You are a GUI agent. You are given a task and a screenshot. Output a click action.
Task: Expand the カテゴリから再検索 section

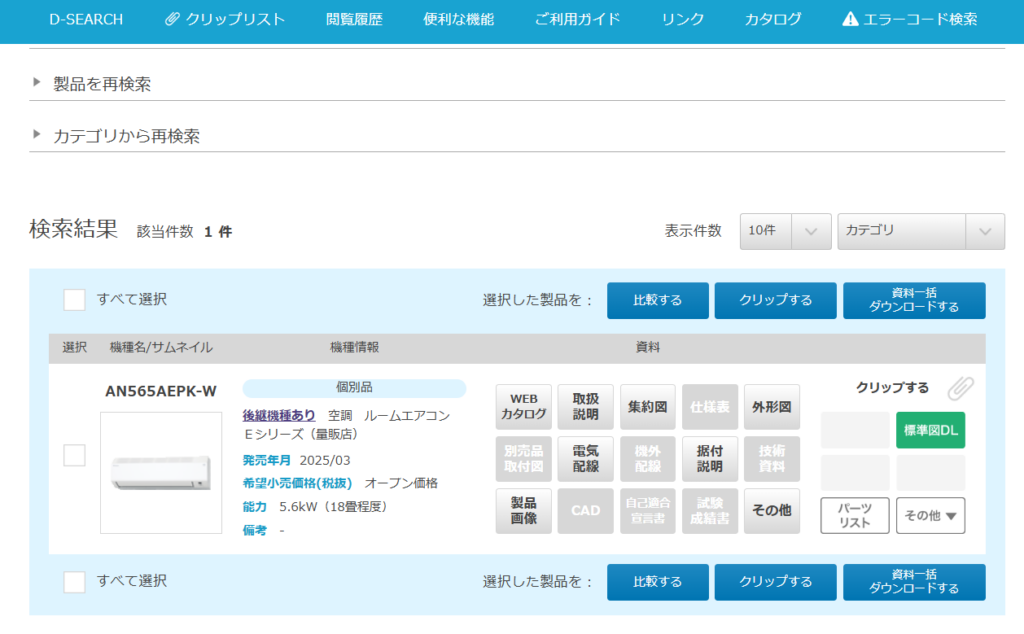126,136
